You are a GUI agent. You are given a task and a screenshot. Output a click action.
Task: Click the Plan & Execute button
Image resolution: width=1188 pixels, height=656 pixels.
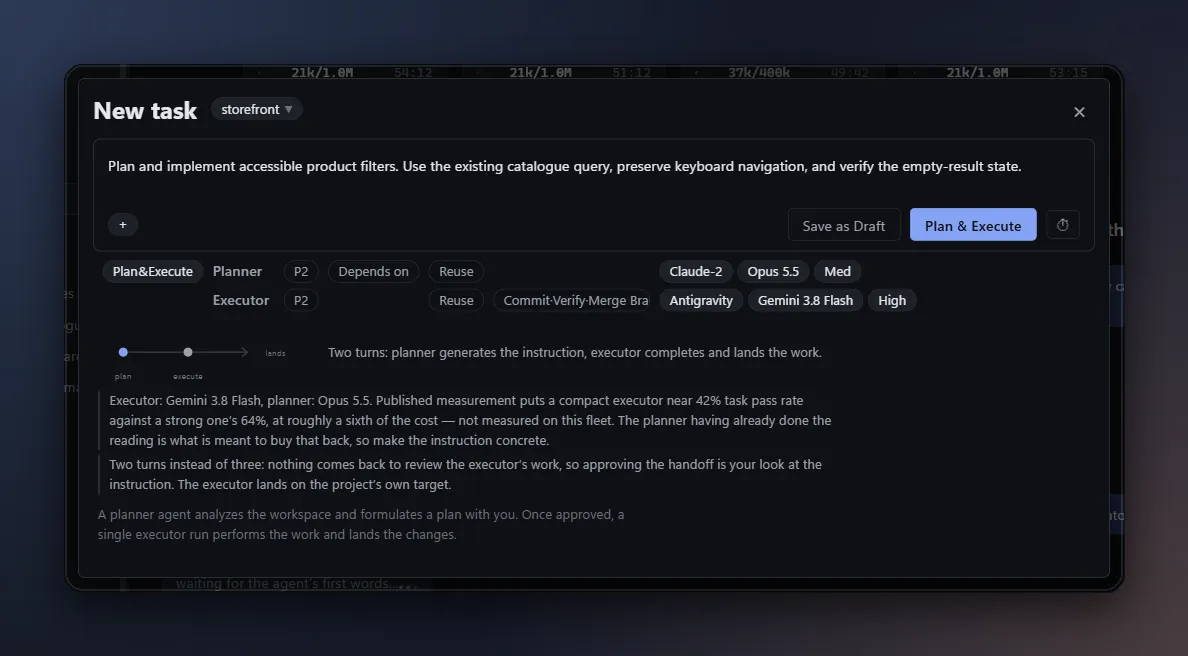point(973,226)
